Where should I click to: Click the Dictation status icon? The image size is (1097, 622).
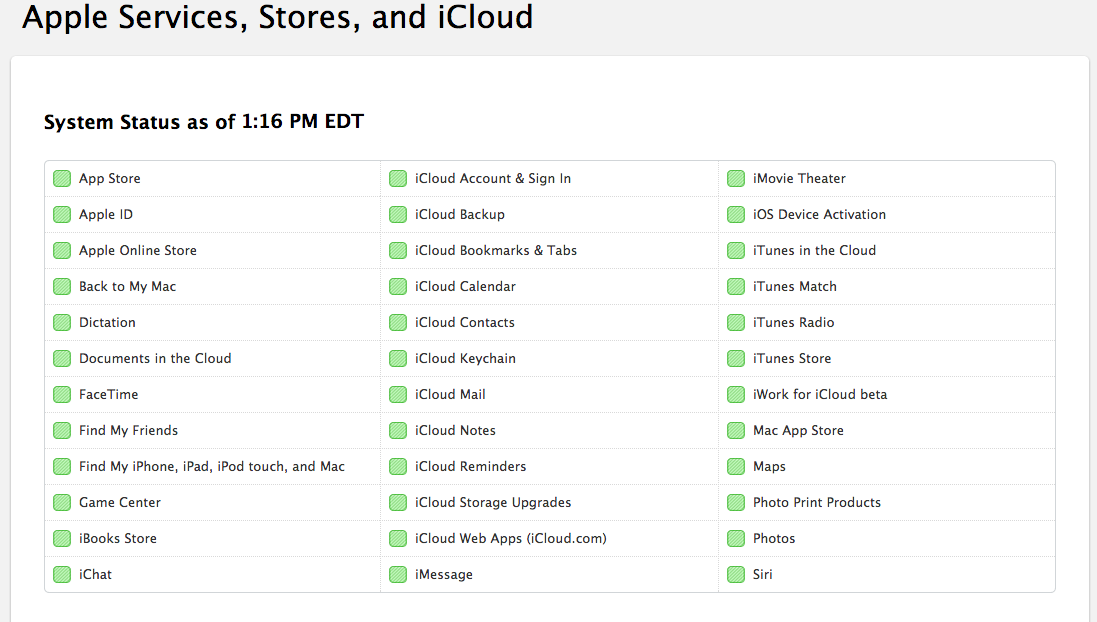[62, 323]
